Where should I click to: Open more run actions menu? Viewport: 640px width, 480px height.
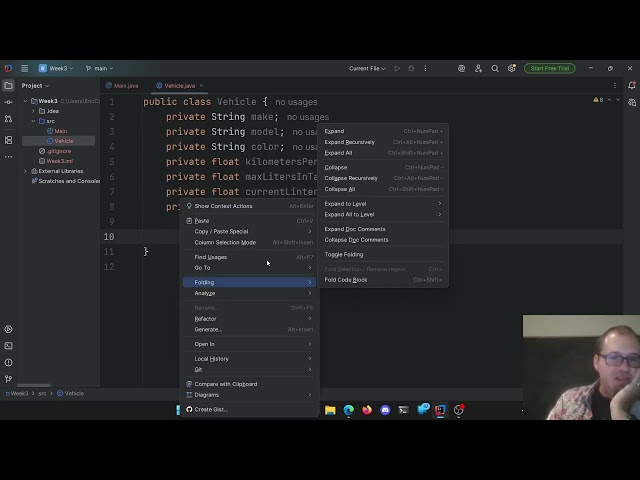(x=425, y=69)
